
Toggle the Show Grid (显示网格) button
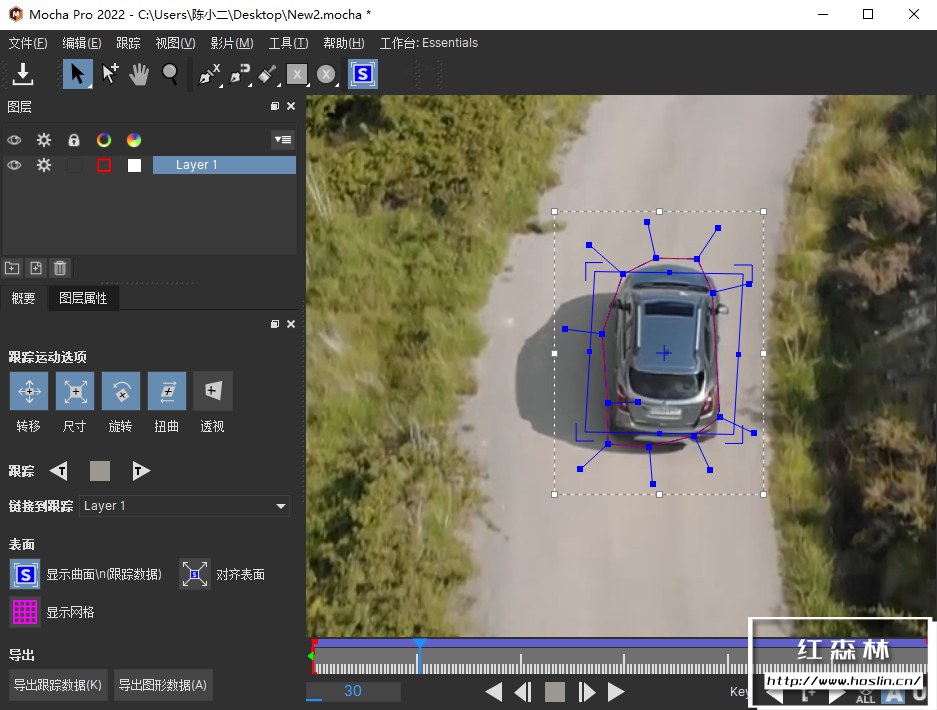coord(25,611)
